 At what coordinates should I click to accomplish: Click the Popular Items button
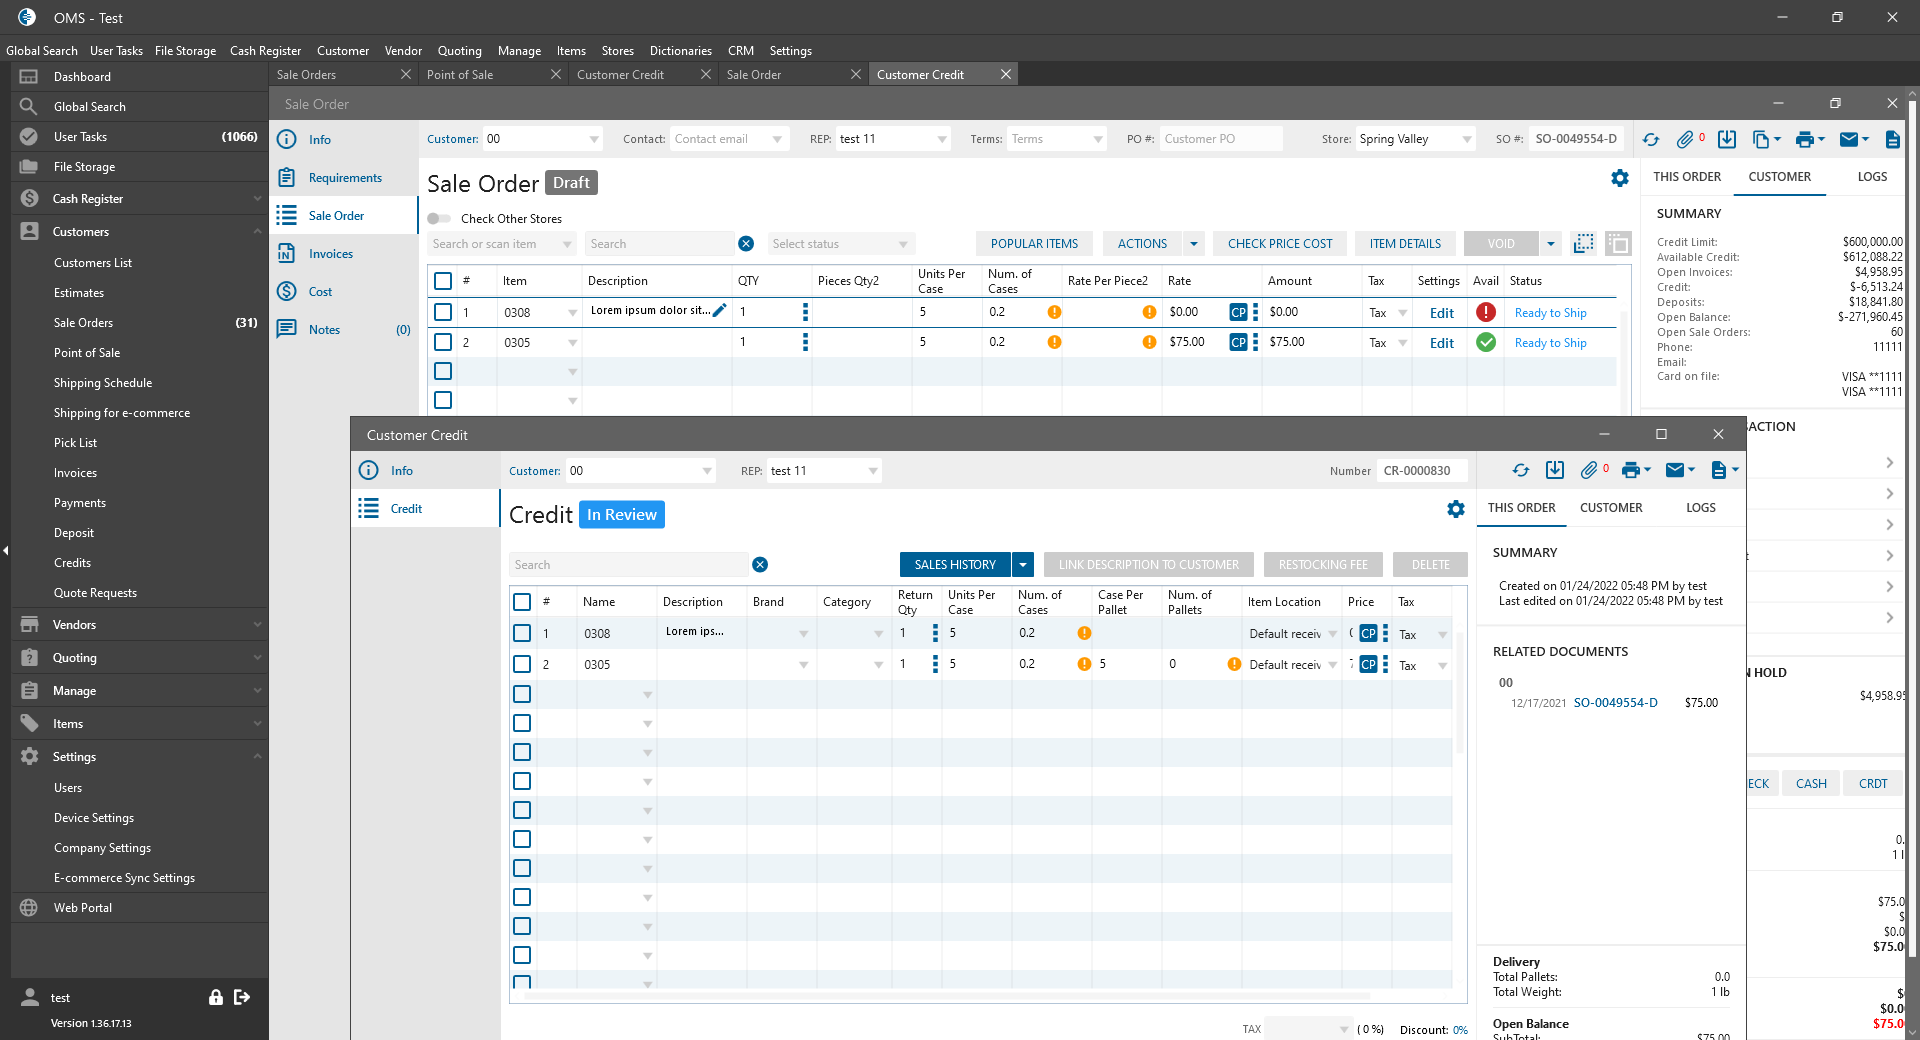(x=1034, y=244)
